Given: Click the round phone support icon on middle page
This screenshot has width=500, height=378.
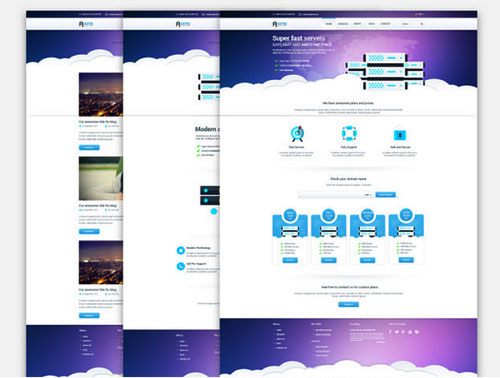Looking at the screenshot, I should [x=181, y=266].
